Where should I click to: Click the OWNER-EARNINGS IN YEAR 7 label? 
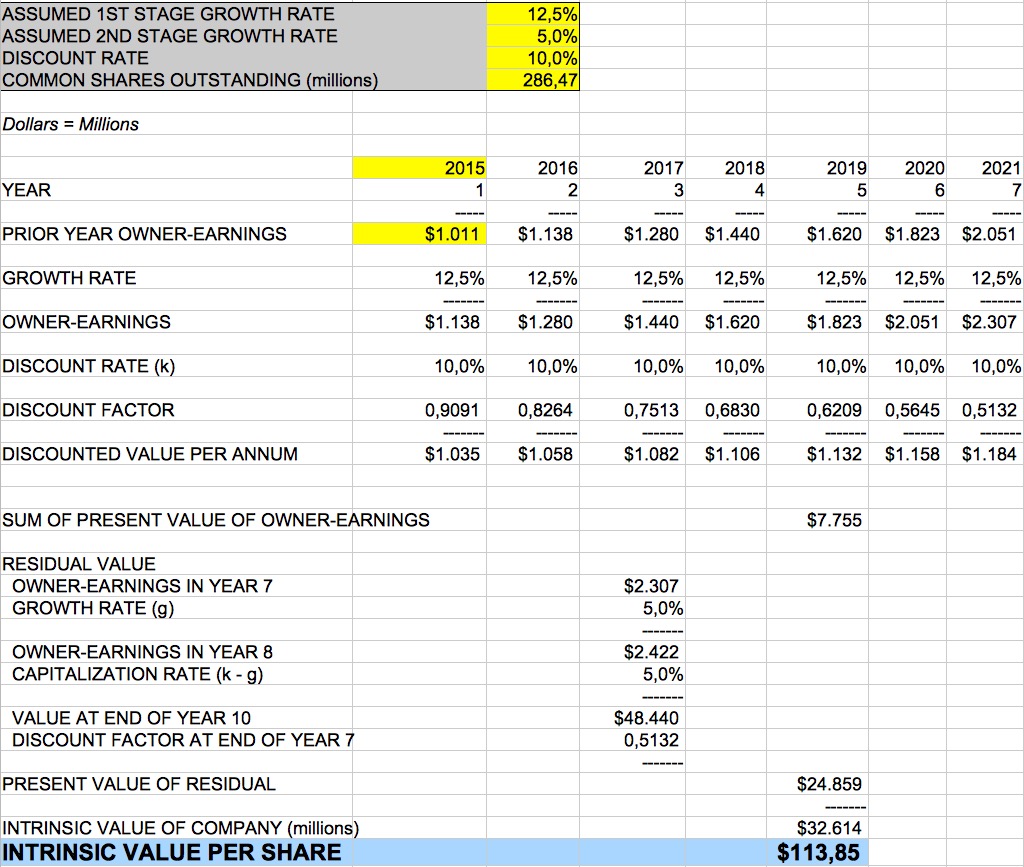coord(142,586)
